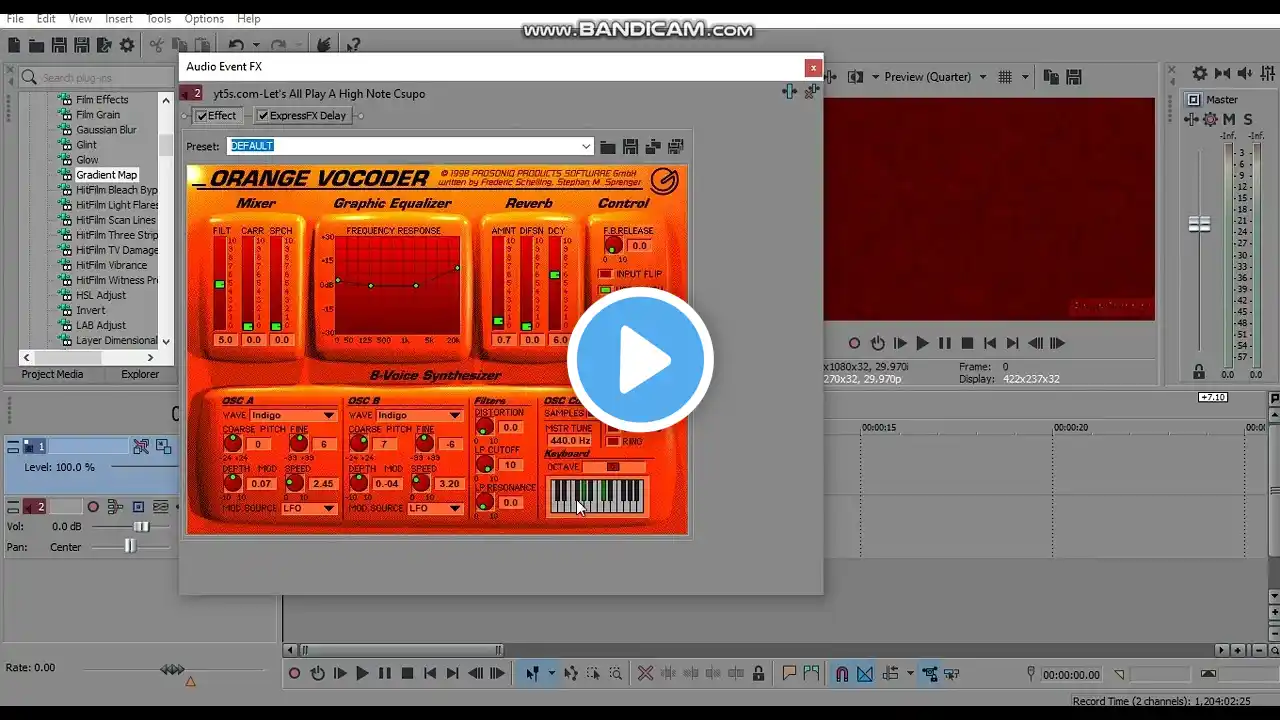
Task: Open the Edit menu
Action: point(46,19)
